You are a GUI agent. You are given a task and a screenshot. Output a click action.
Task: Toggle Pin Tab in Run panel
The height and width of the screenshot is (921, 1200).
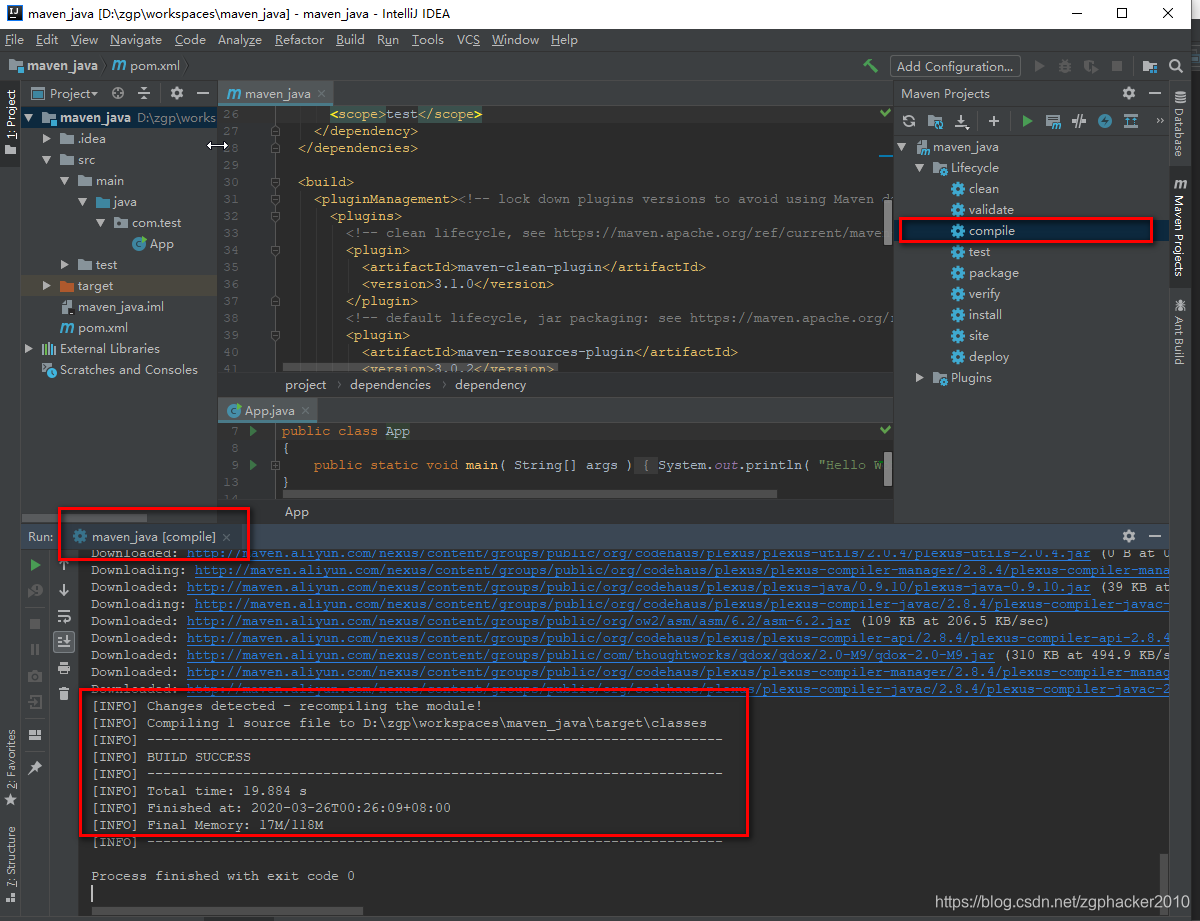click(36, 767)
